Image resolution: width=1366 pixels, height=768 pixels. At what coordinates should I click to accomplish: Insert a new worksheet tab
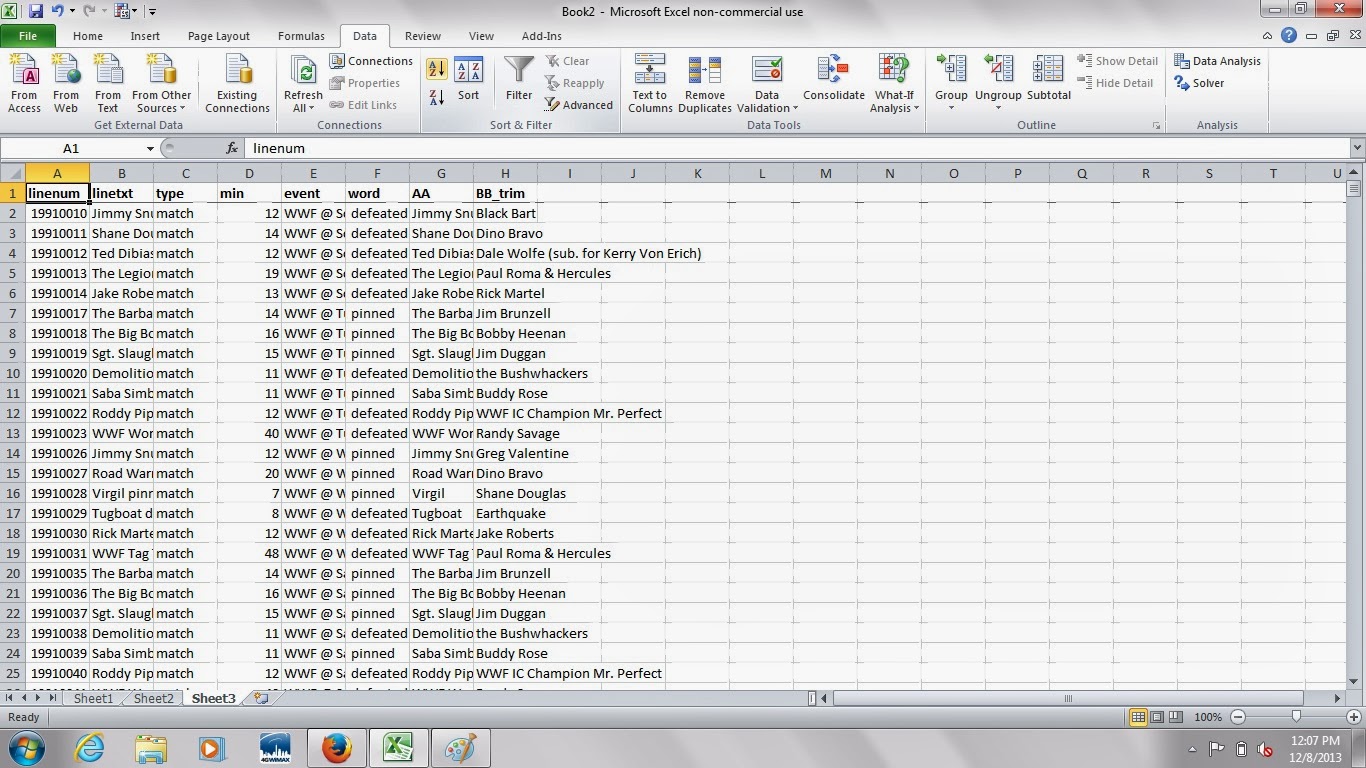click(x=261, y=698)
